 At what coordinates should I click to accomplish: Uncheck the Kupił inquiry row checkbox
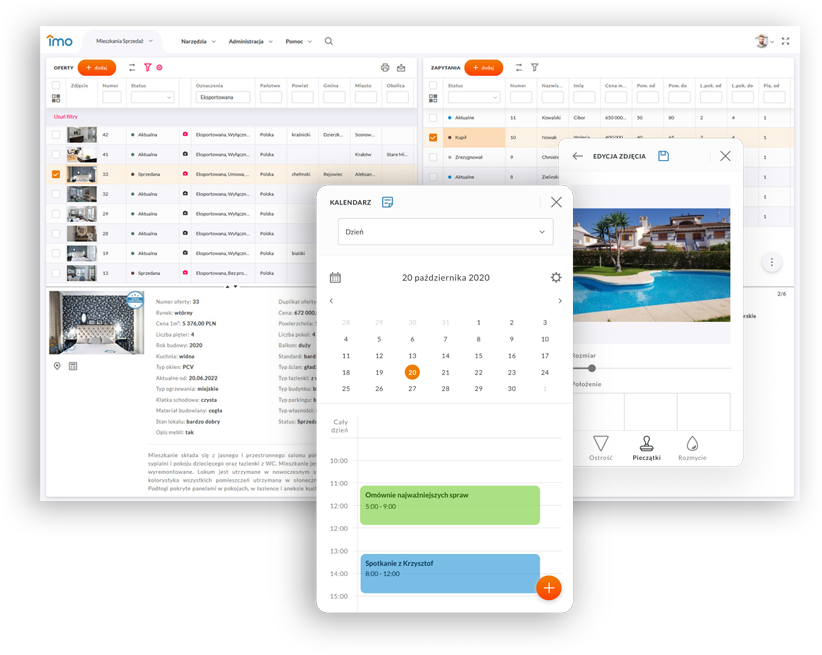coord(433,138)
